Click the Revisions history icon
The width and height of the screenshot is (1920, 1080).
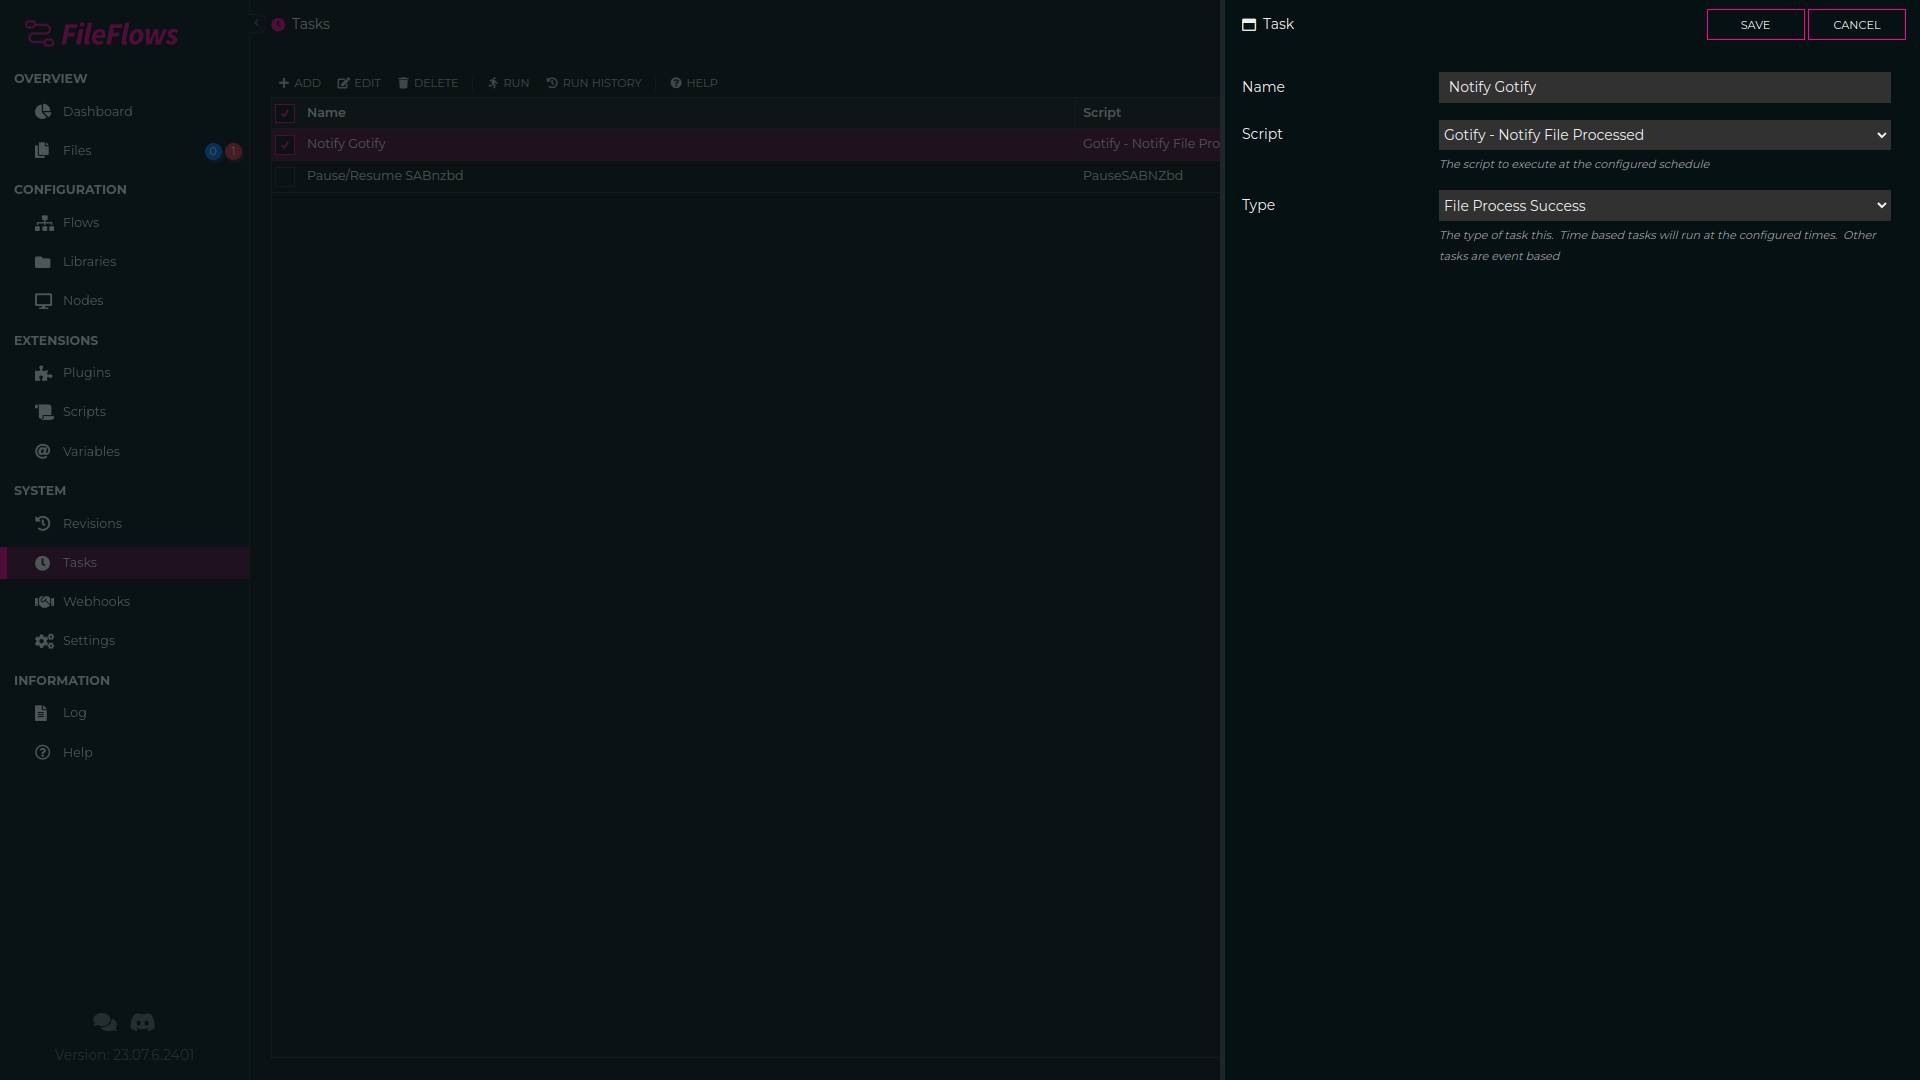pyautogui.click(x=42, y=524)
